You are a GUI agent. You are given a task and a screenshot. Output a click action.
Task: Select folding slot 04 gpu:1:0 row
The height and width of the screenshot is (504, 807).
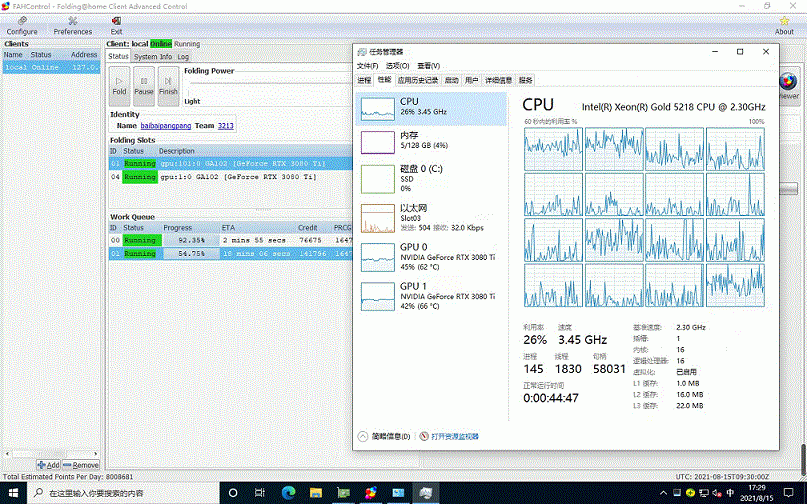click(231, 177)
